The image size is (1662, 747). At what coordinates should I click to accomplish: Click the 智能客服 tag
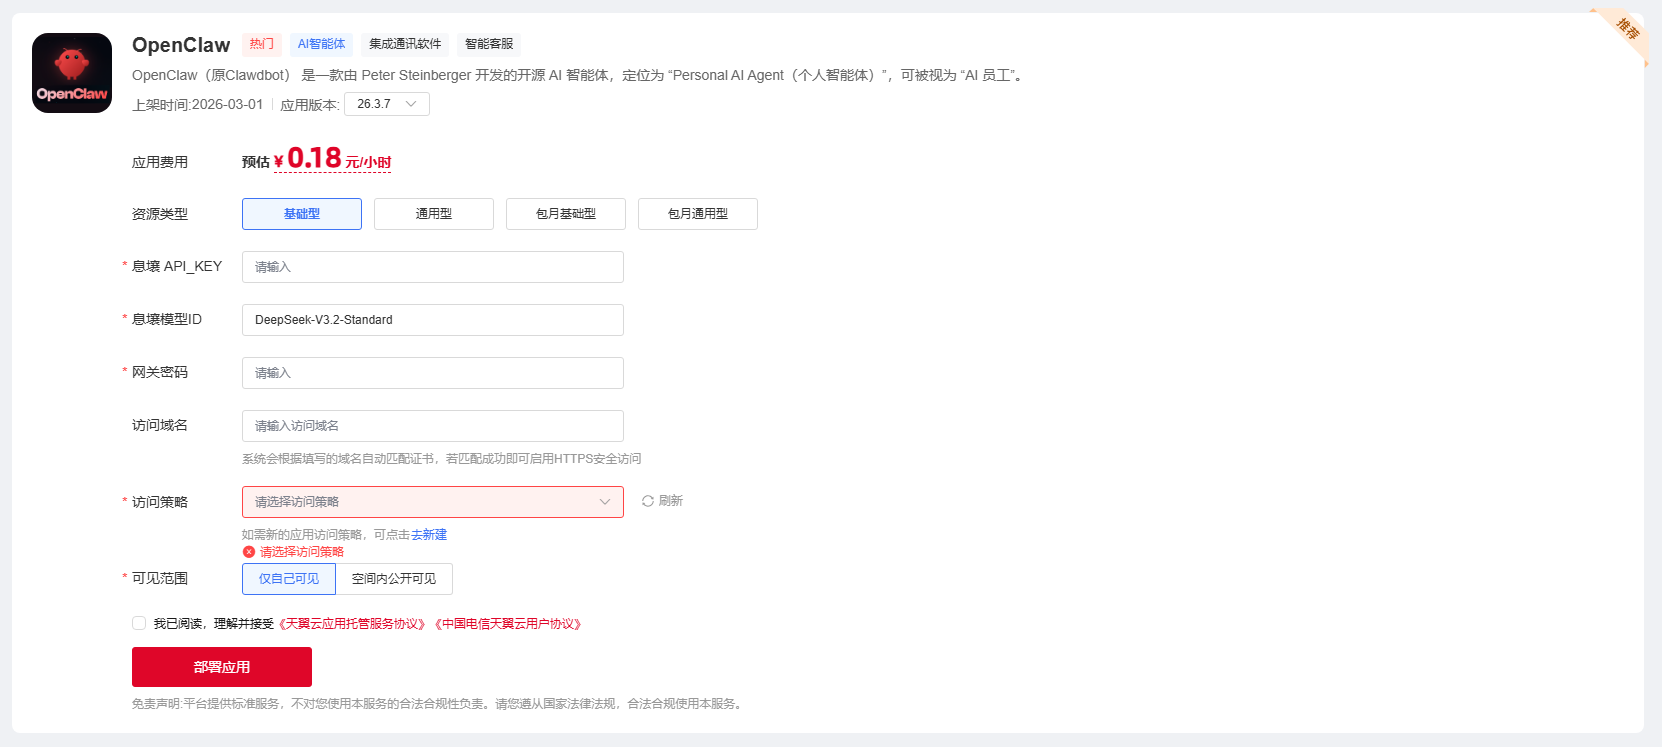489,44
